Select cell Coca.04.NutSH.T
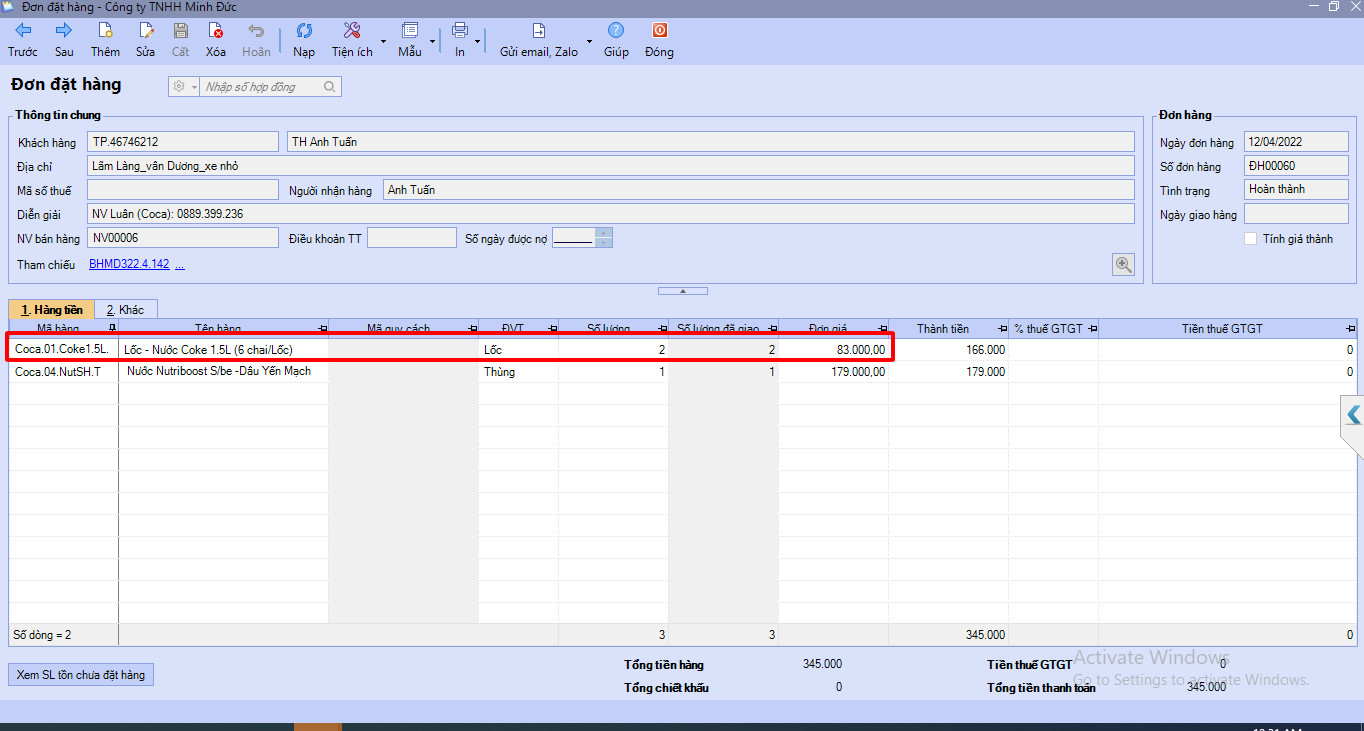The height and width of the screenshot is (731, 1364). tap(64, 372)
